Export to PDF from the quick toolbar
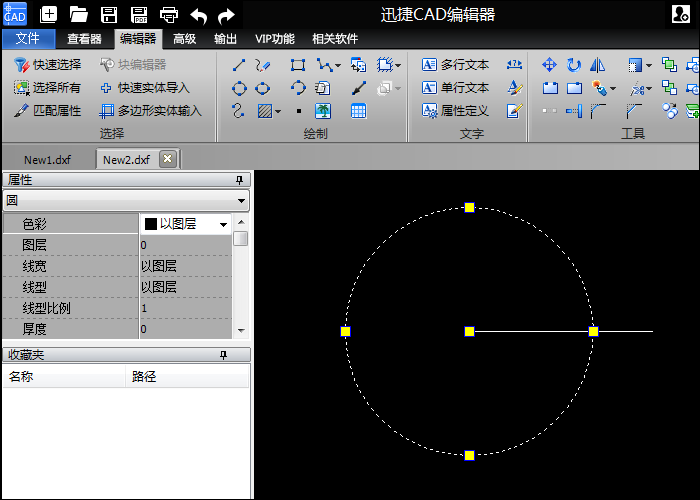 pos(139,14)
